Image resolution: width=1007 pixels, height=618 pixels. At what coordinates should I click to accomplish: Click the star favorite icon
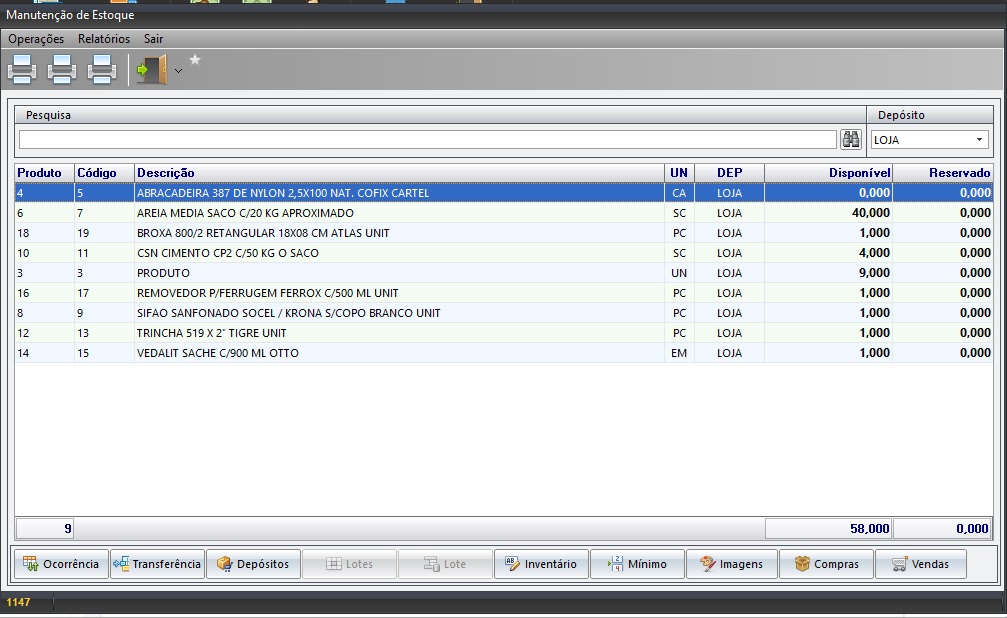(x=195, y=60)
